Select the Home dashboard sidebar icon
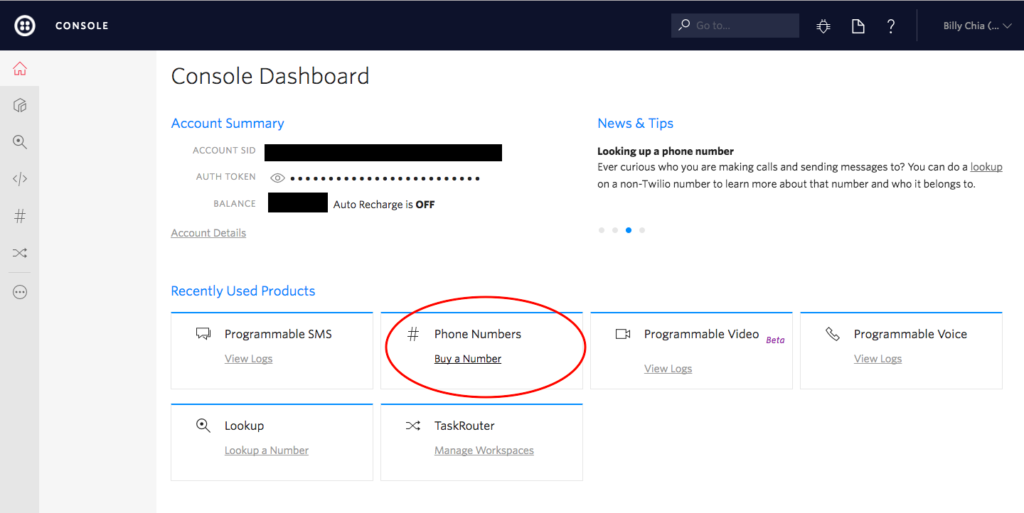This screenshot has width=1024, height=513. pyautogui.click(x=20, y=69)
